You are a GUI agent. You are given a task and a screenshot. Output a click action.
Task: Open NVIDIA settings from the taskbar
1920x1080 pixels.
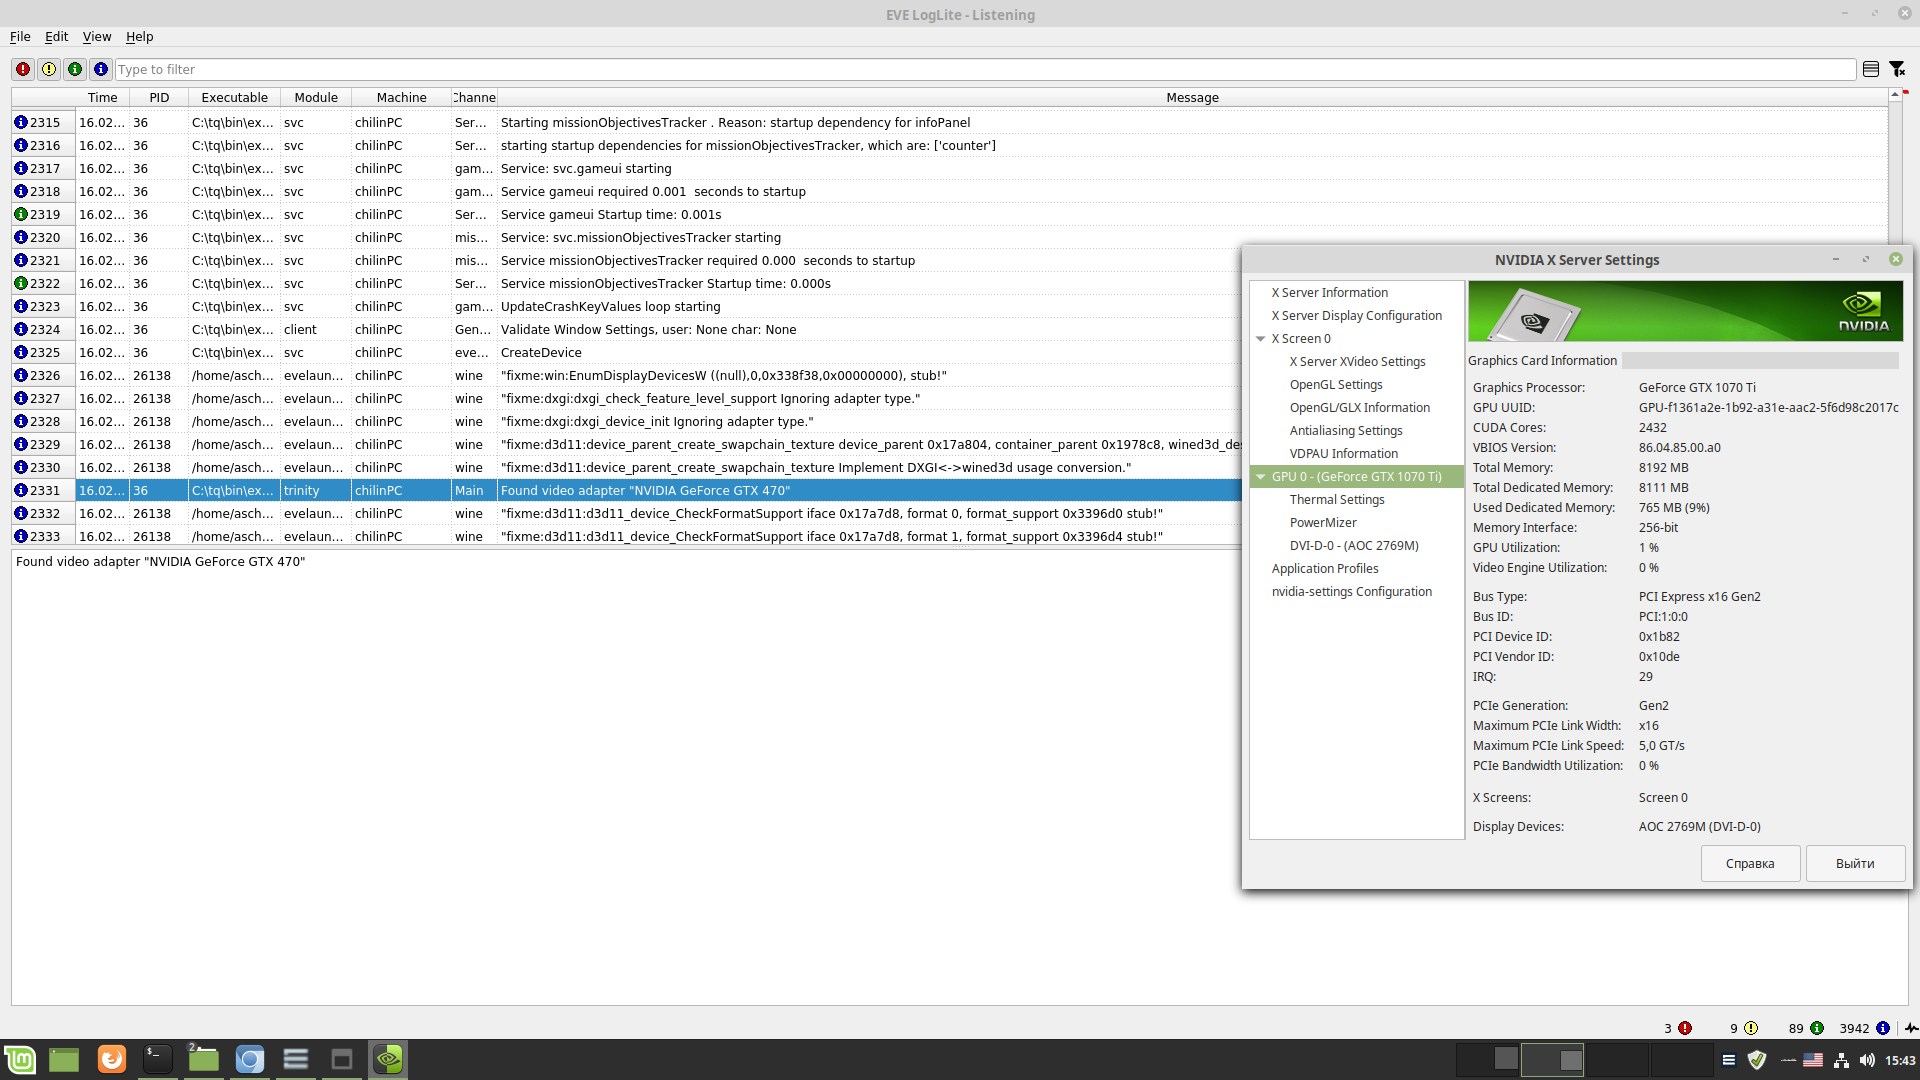pos(388,1059)
